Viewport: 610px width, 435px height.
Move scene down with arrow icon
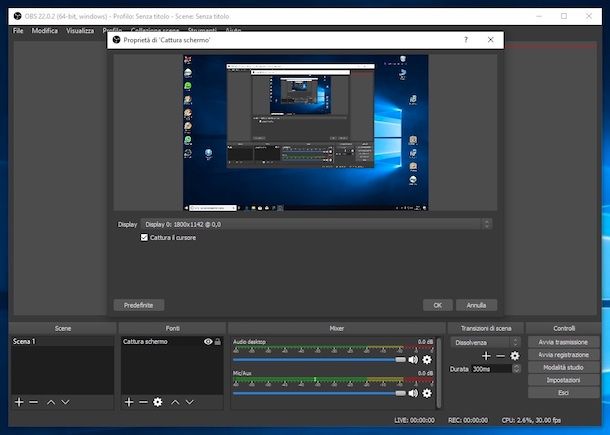point(65,402)
